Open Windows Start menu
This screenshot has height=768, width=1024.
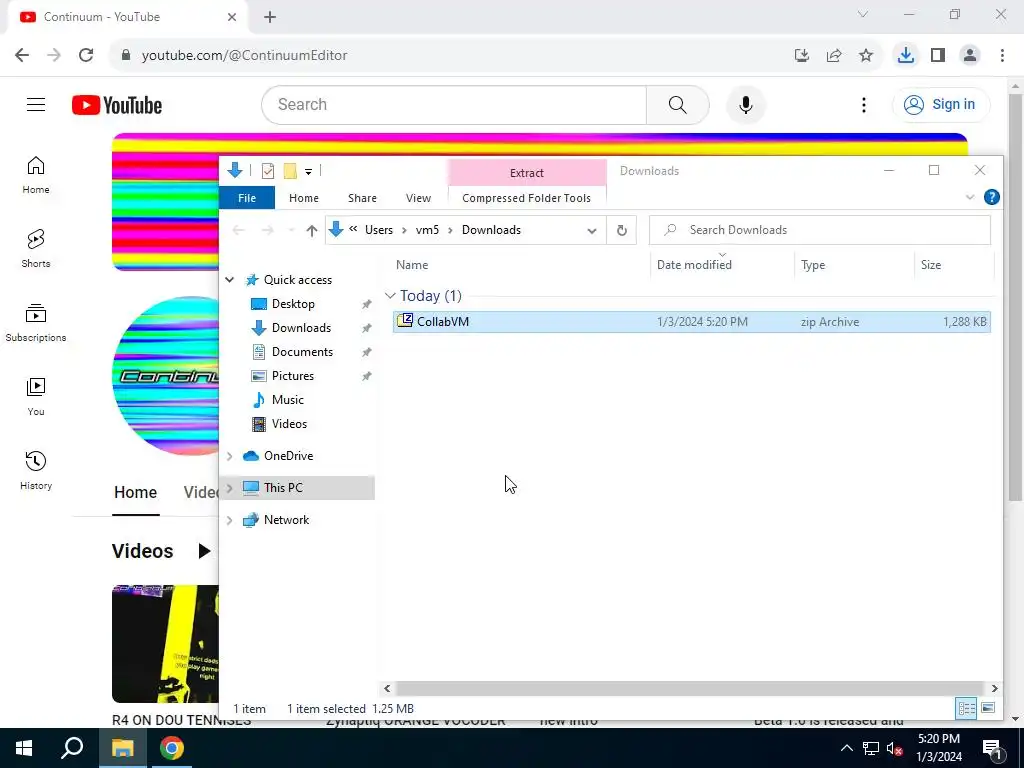click(x=24, y=748)
